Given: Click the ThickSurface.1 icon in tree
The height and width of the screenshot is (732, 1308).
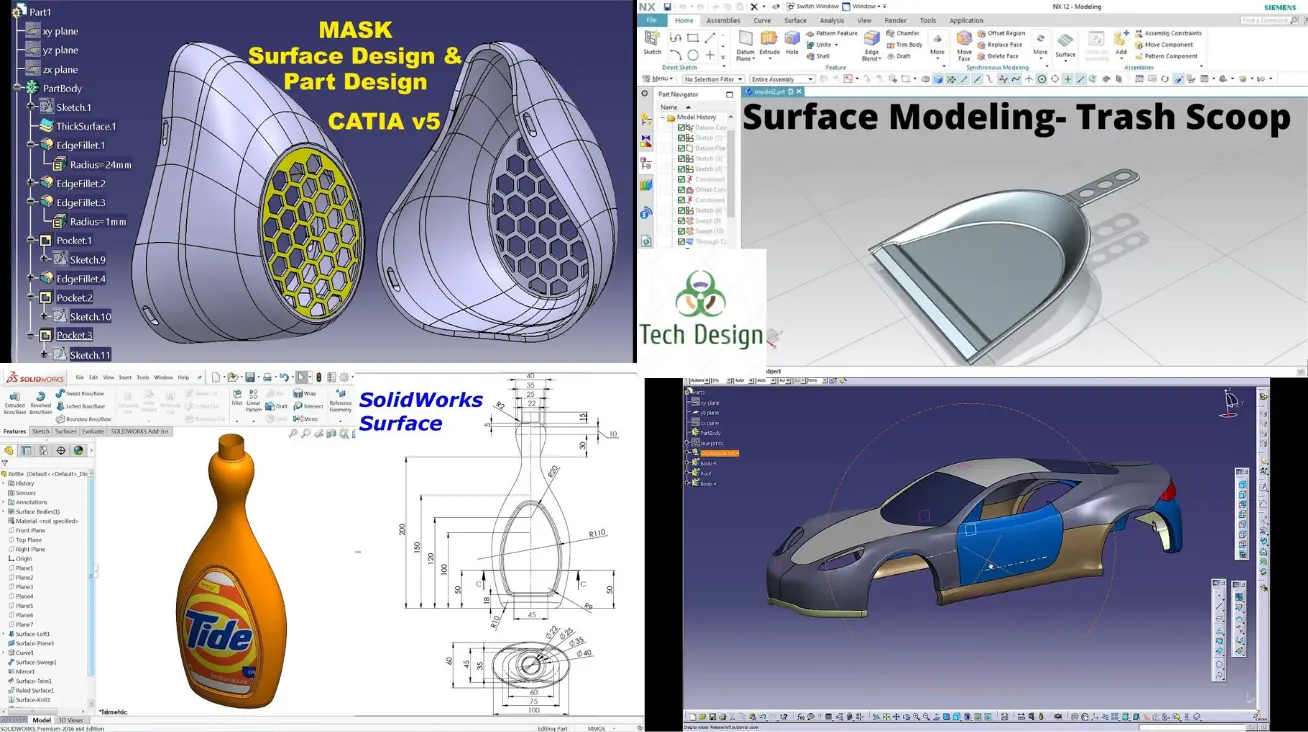Looking at the screenshot, I should point(46,126).
